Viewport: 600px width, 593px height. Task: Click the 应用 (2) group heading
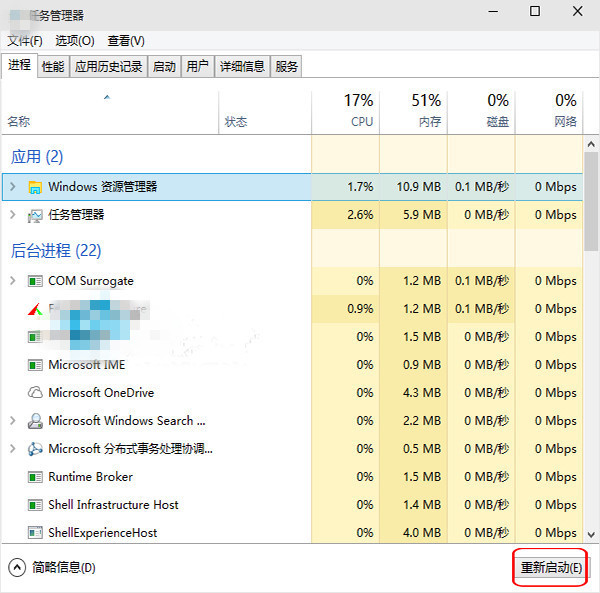(37, 157)
